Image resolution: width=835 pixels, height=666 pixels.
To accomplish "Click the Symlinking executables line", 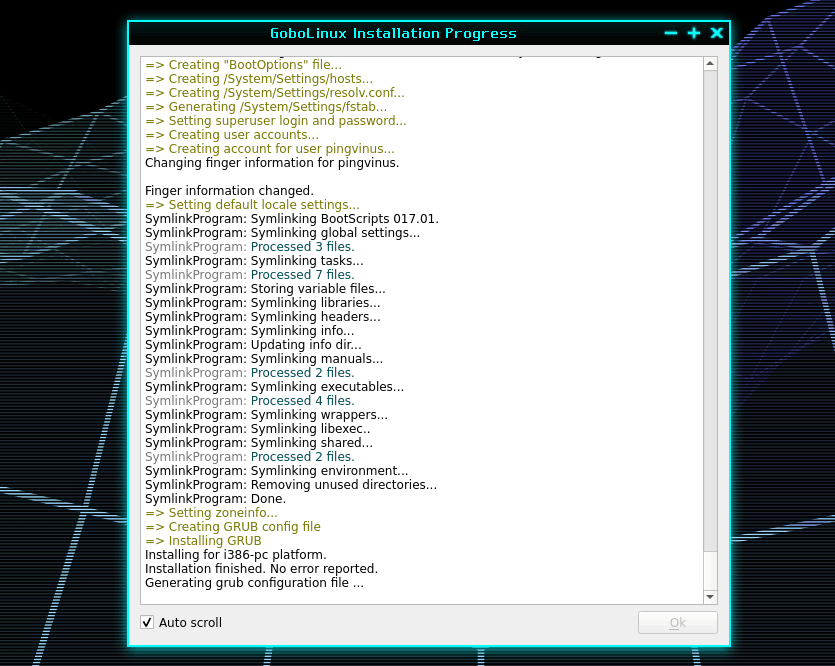I will point(274,387).
